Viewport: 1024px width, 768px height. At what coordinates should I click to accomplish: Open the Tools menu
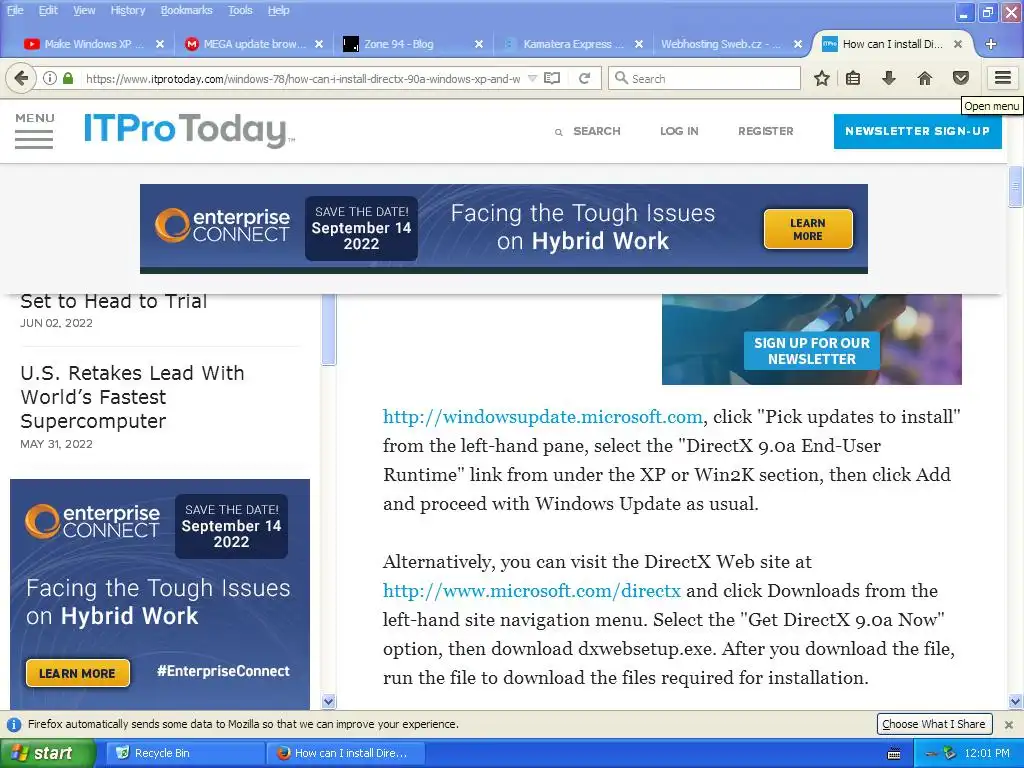pyautogui.click(x=240, y=10)
